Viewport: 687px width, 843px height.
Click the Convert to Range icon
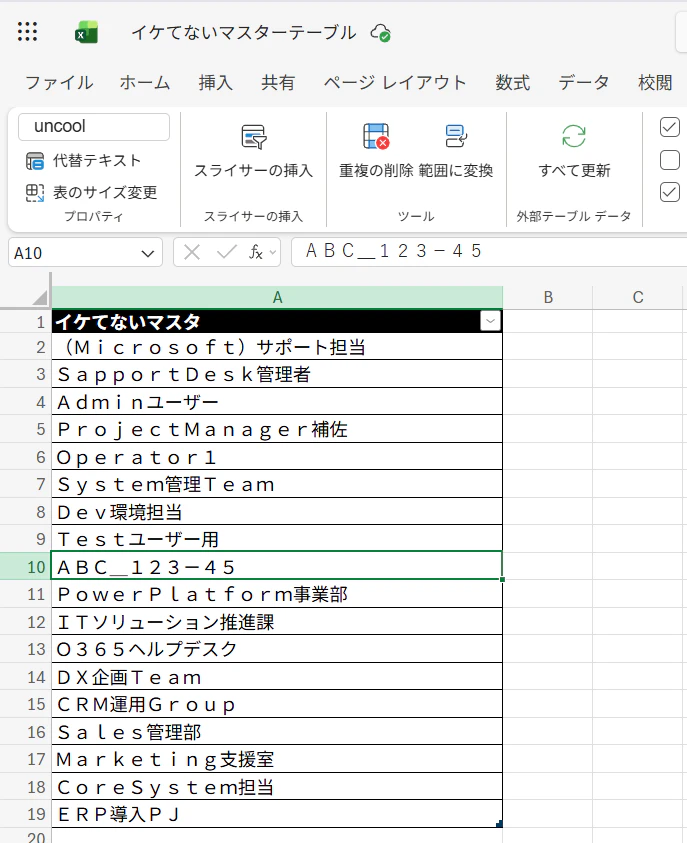pos(456,136)
